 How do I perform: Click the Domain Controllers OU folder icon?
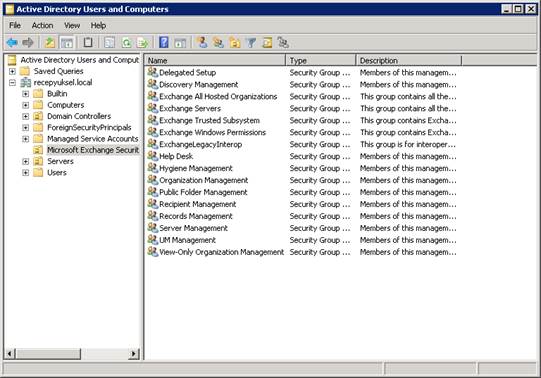coord(38,116)
